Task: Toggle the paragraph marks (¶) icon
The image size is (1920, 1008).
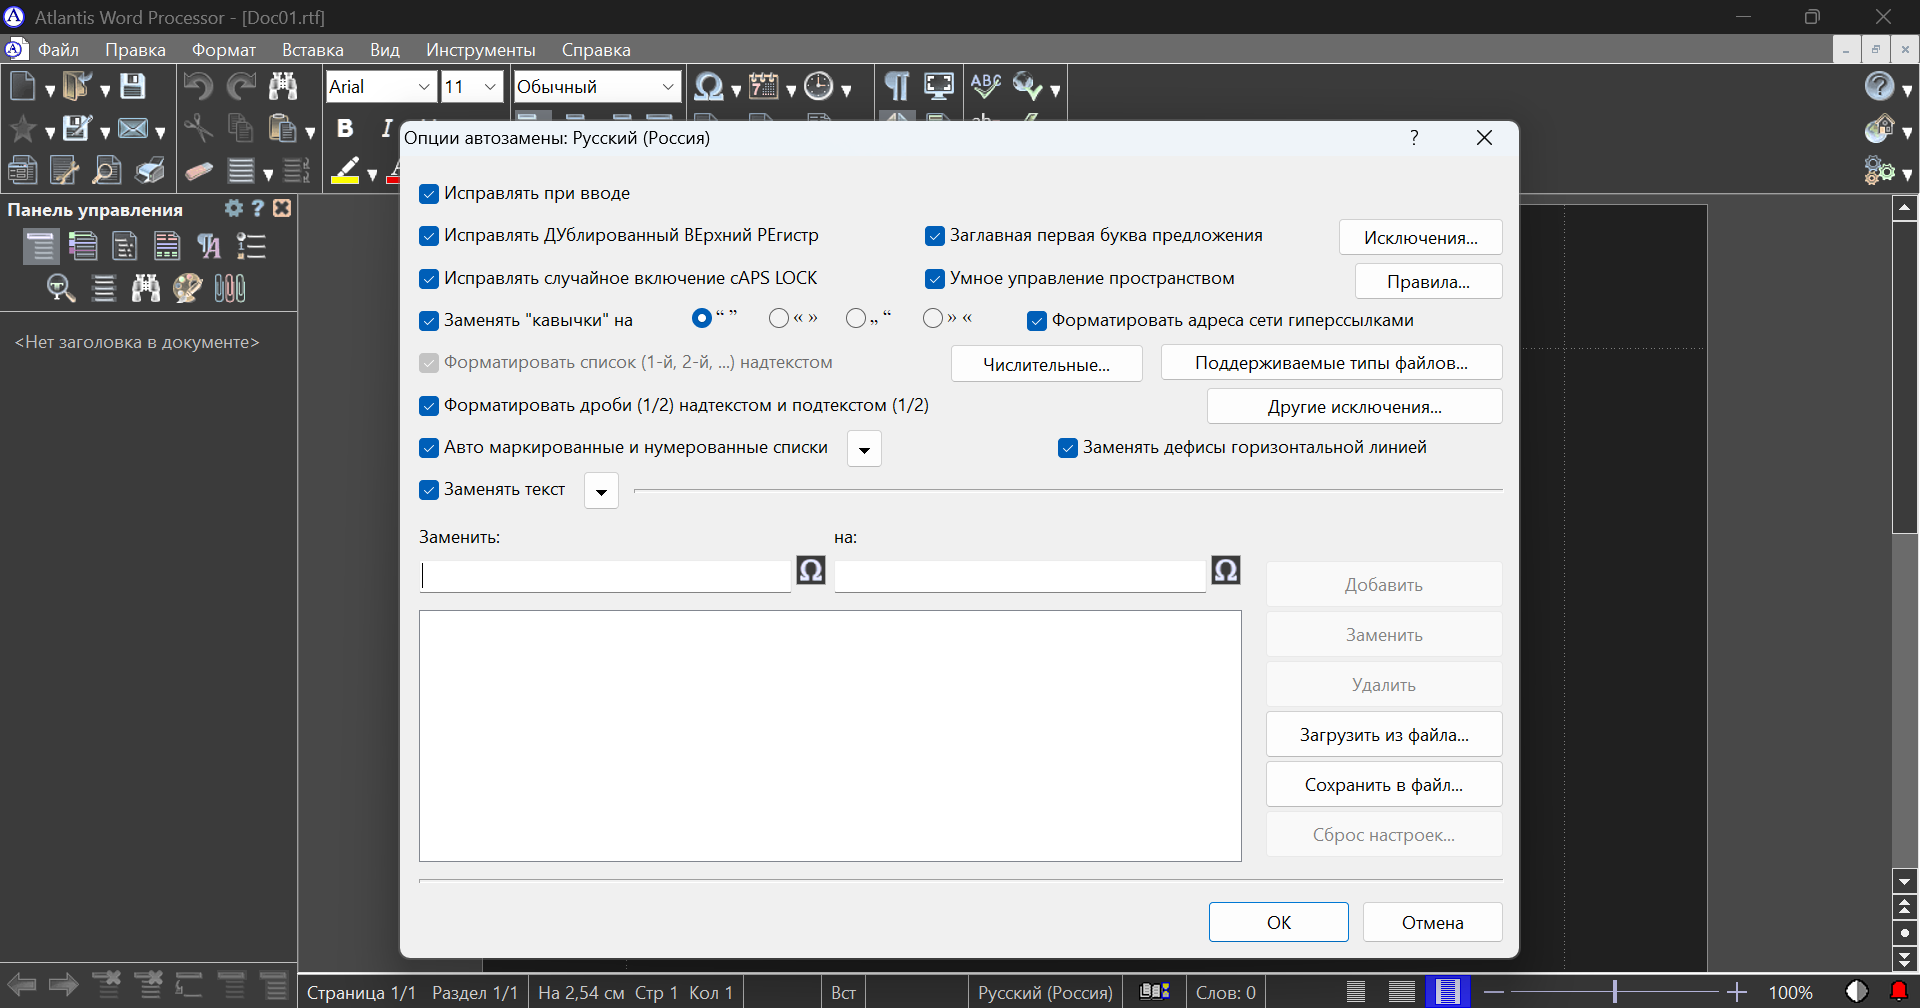Action: point(897,87)
